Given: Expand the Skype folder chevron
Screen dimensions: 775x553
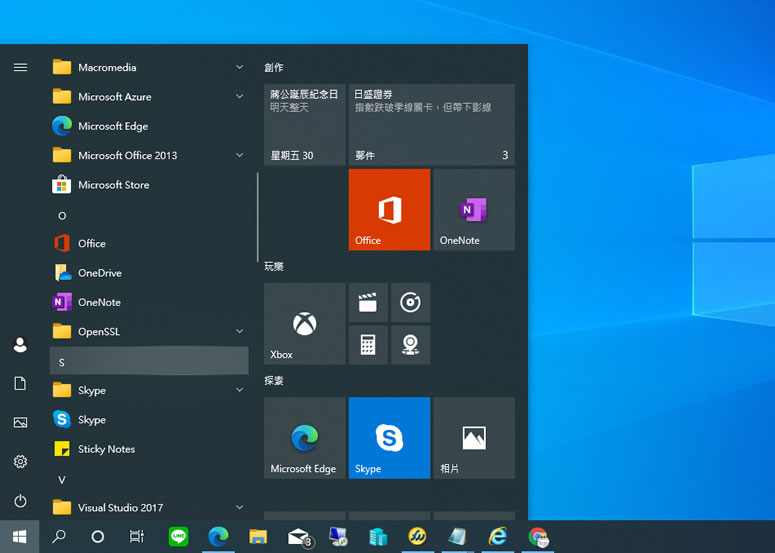Looking at the screenshot, I should click(x=239, y=390).
